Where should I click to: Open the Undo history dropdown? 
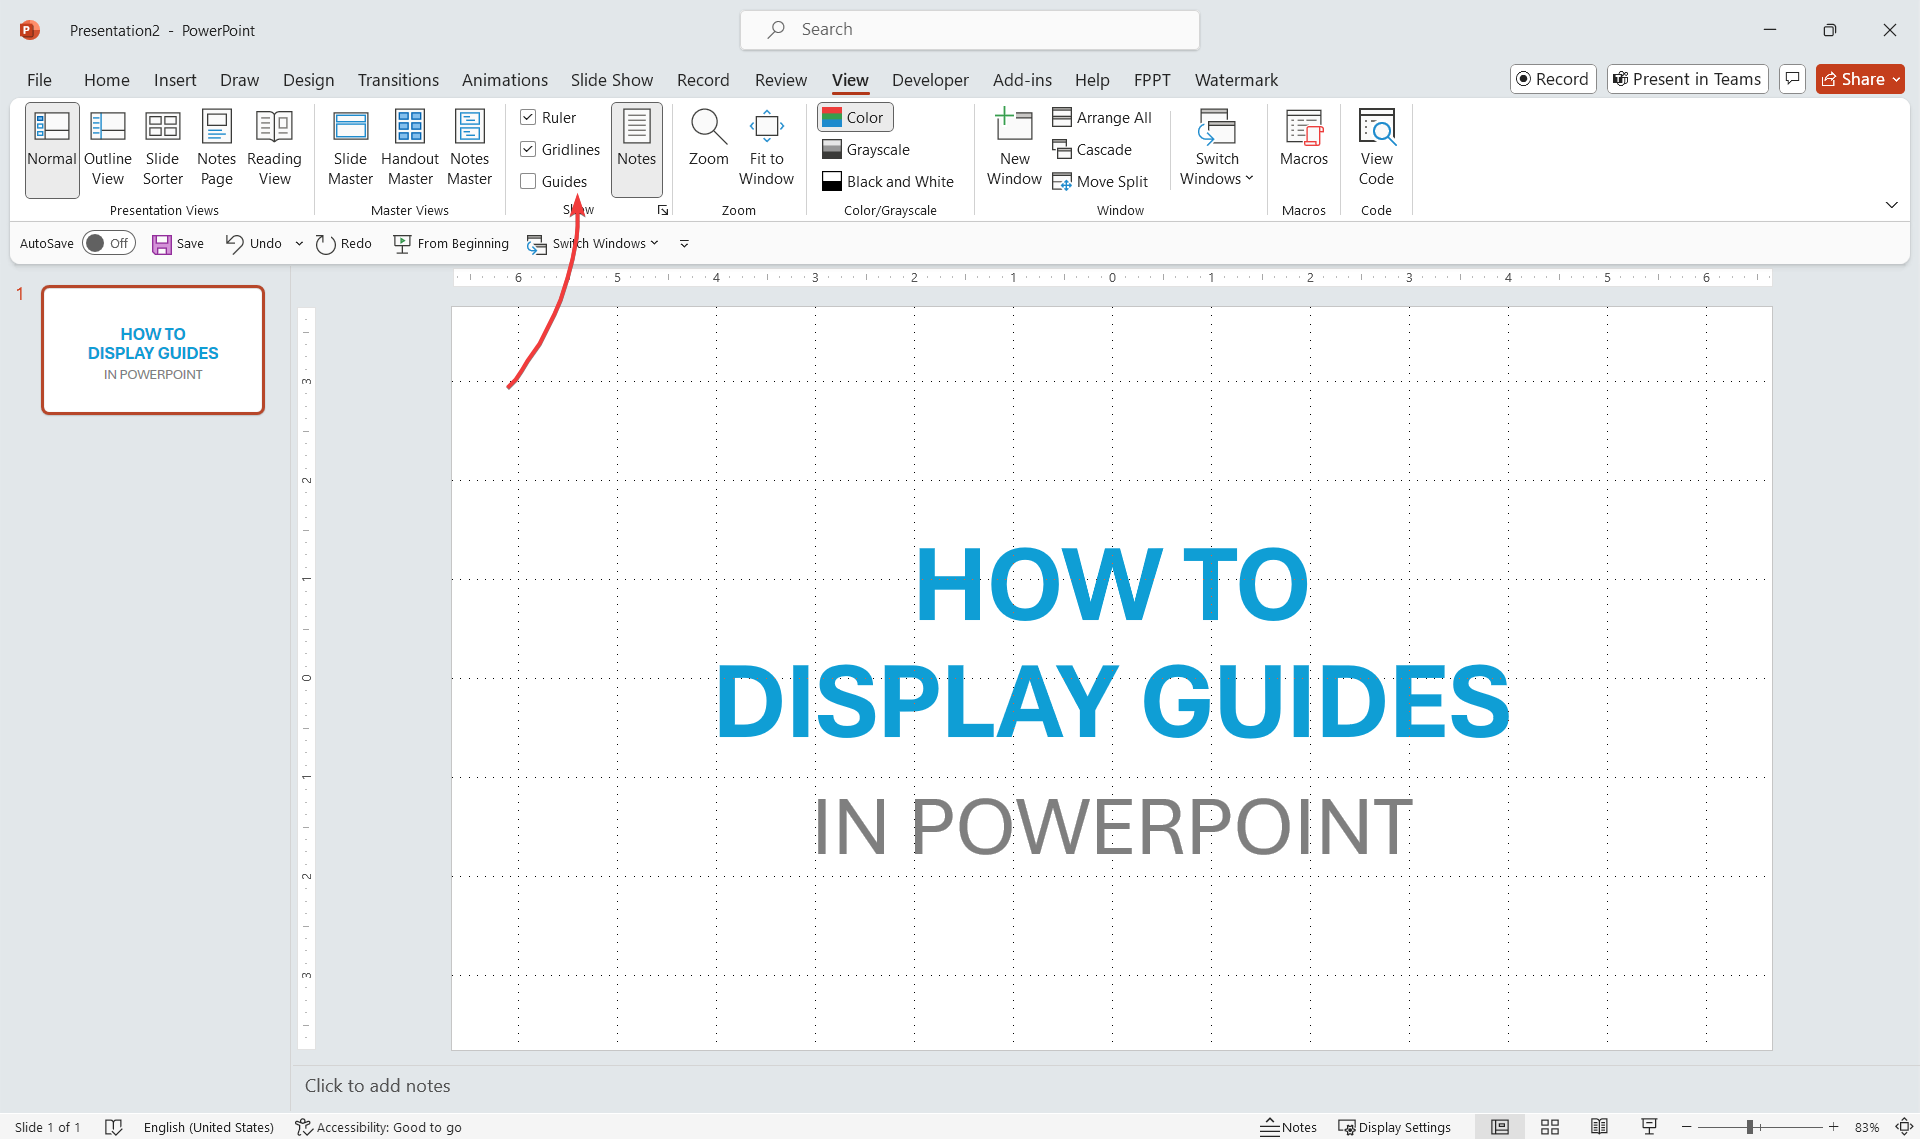point(299,243)
